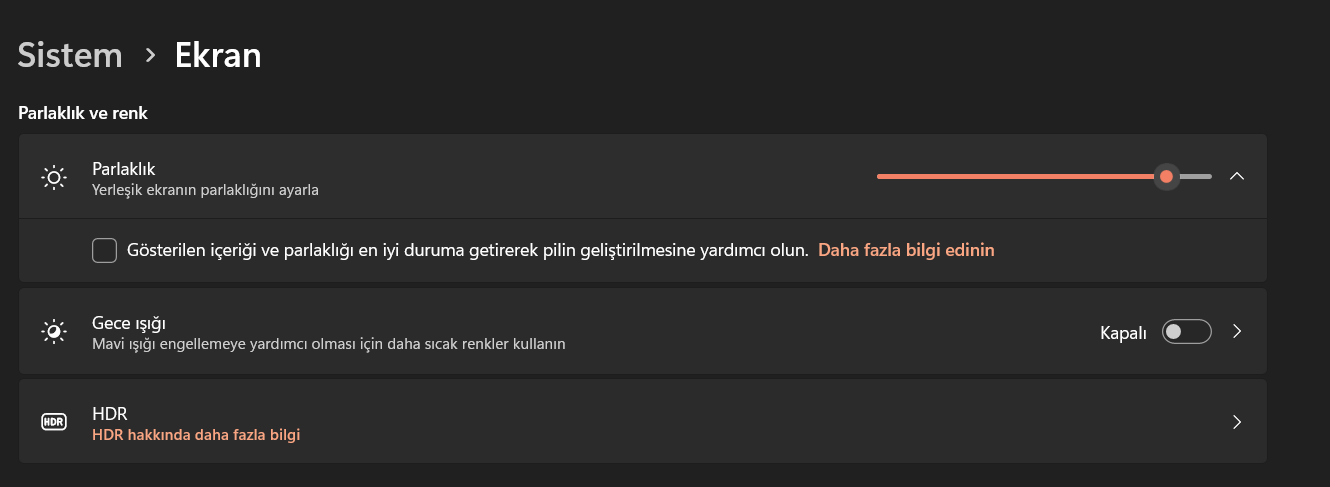Click the Parlaklık row title text

(123, 169)
